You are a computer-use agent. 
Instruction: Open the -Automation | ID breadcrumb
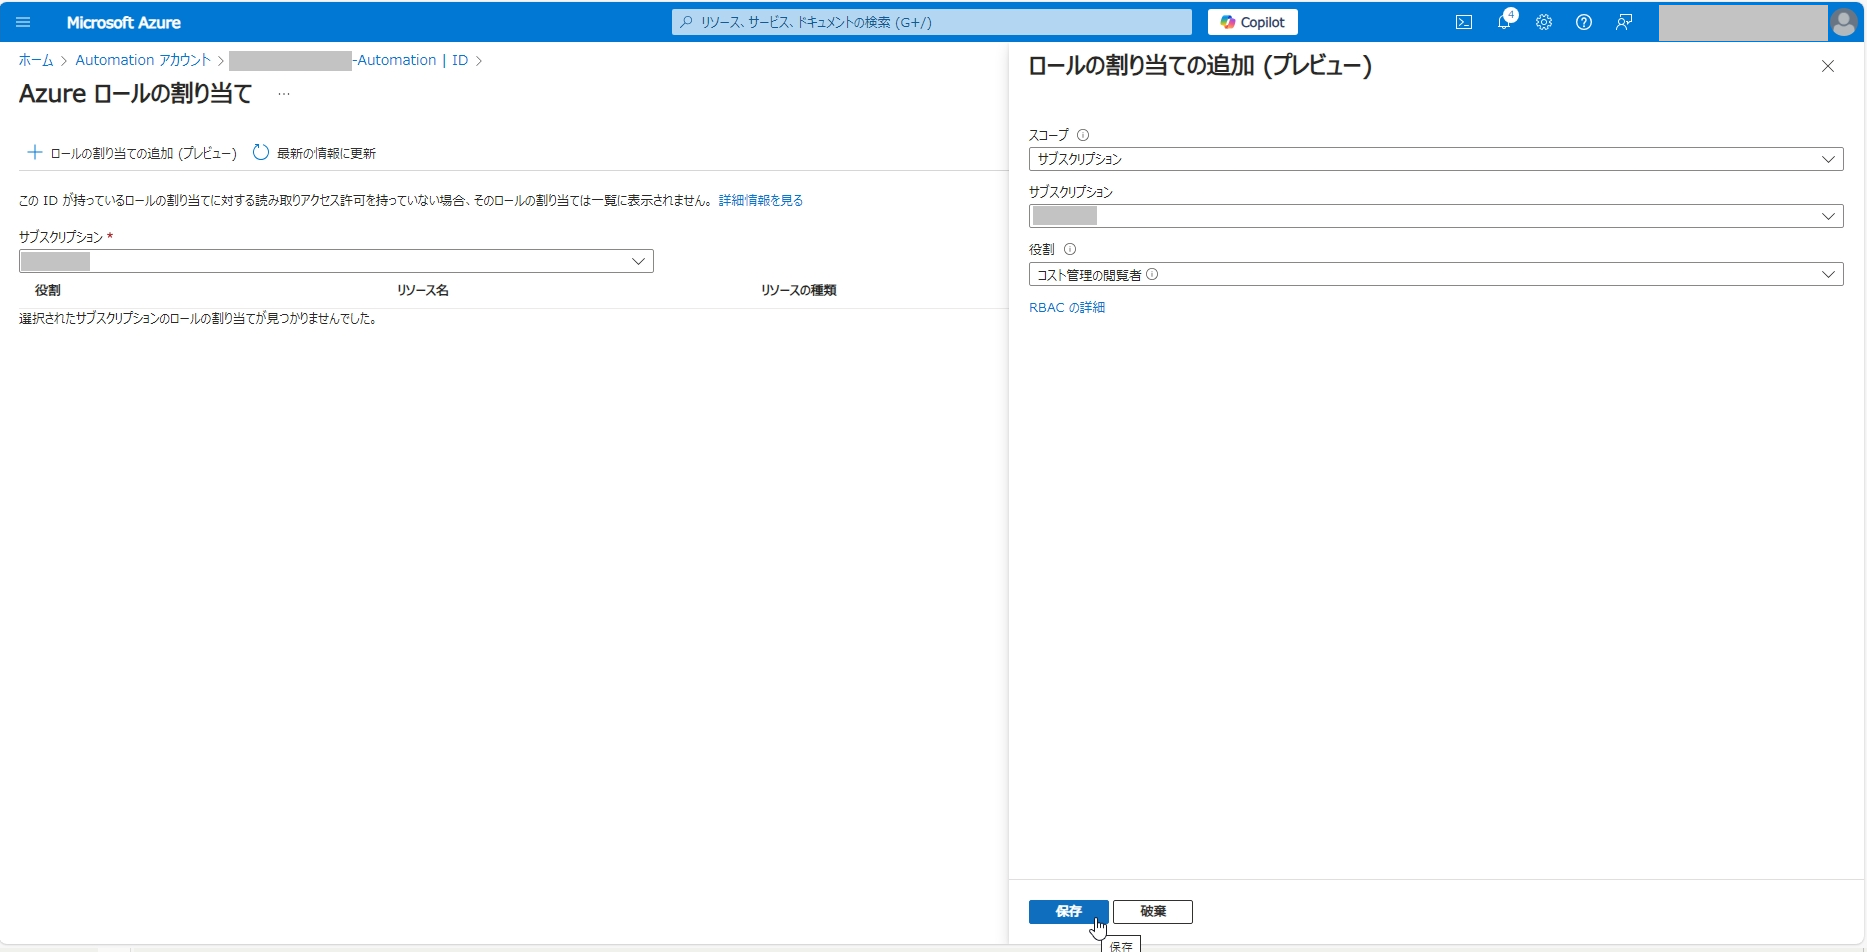tap(348, 60)
